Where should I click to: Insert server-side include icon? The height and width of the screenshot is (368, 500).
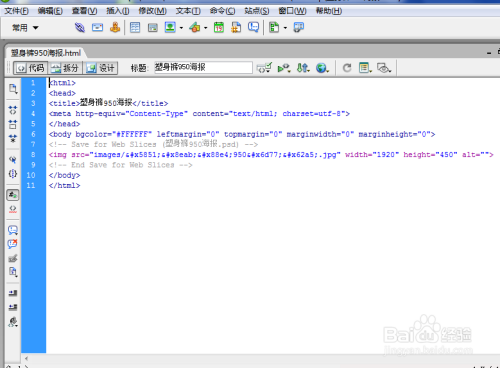236,27
